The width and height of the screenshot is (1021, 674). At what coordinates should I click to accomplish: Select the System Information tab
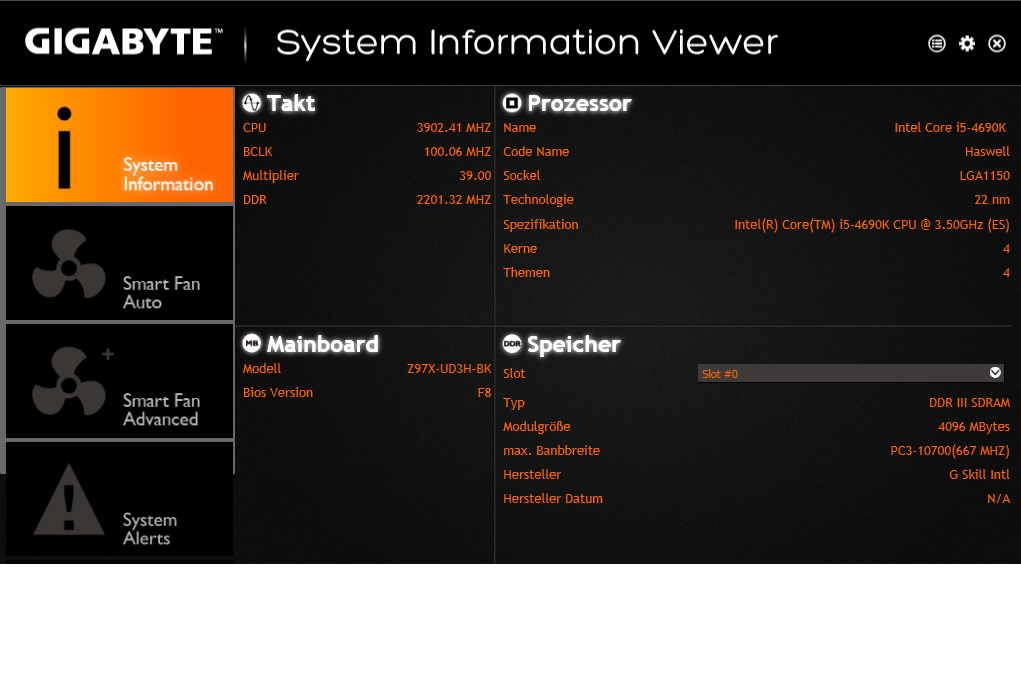120,145
